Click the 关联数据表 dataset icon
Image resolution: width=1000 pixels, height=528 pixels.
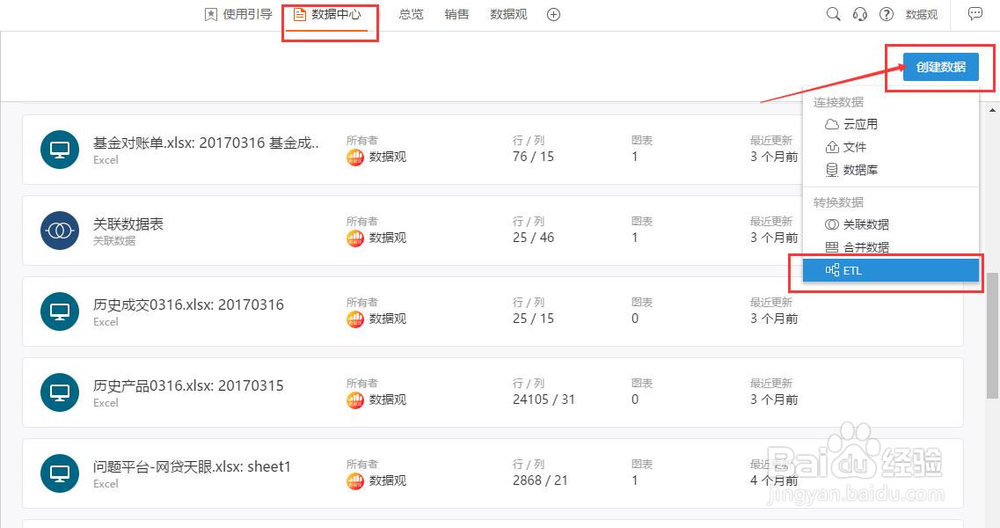pyautogui.click(x=59, y=230)
